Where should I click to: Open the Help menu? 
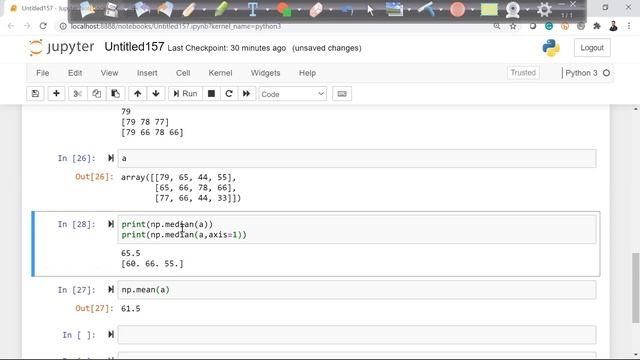pos(307,73)
